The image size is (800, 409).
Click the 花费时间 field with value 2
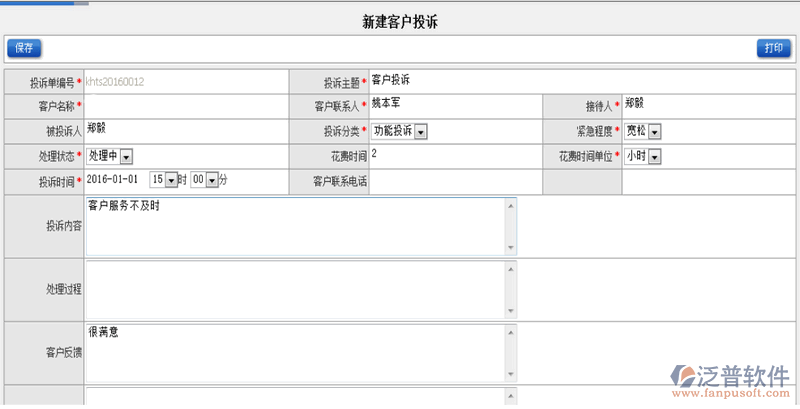coord(456,156)
